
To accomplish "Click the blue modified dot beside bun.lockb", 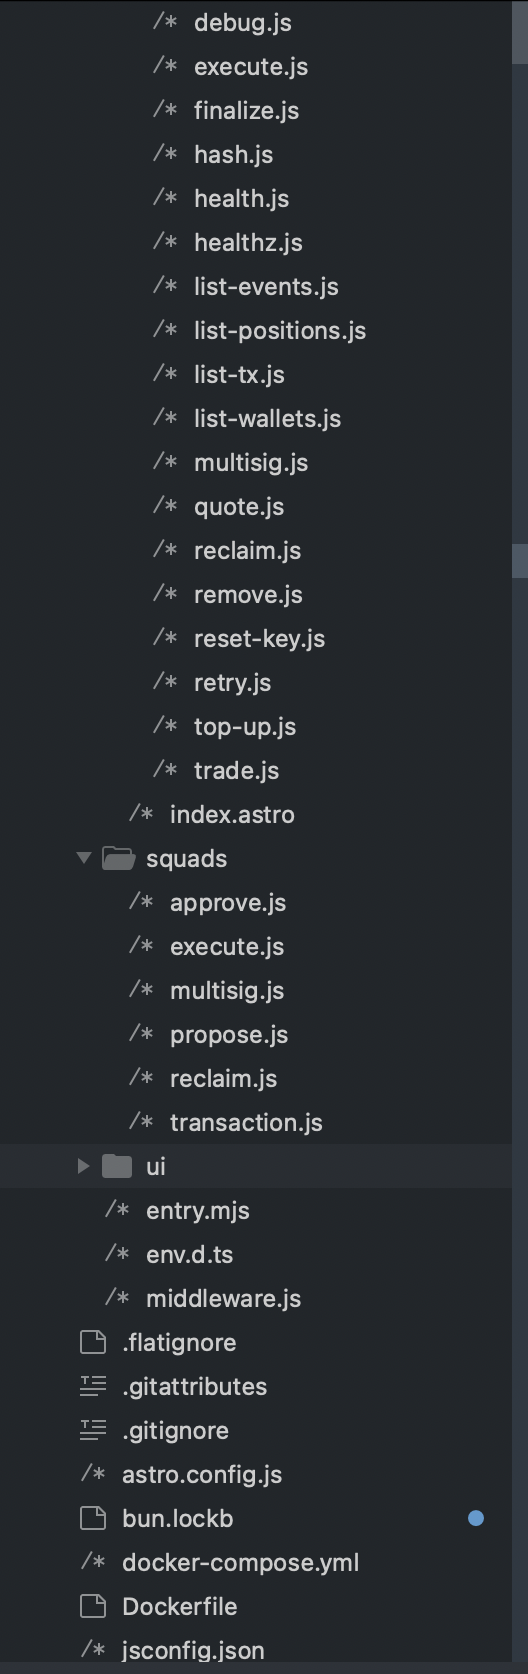I will coord(476,1518).
